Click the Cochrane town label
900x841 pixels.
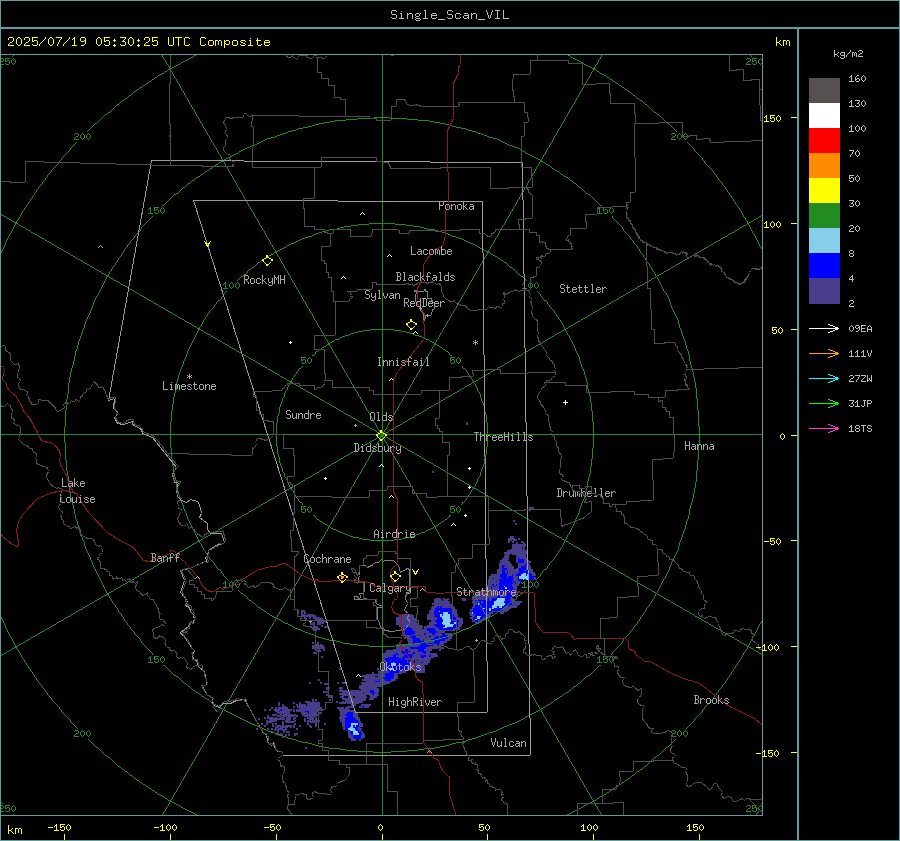(x=327, y=559)
